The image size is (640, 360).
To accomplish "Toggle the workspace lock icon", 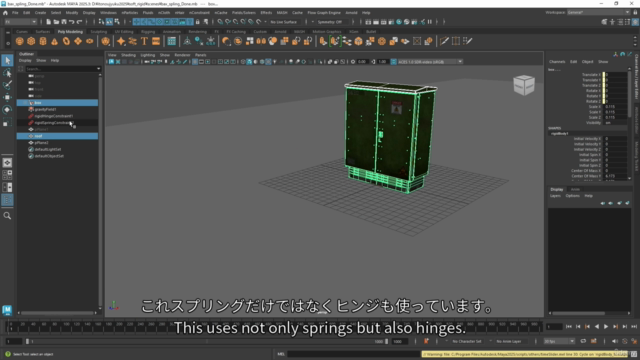I will (635, 13).
